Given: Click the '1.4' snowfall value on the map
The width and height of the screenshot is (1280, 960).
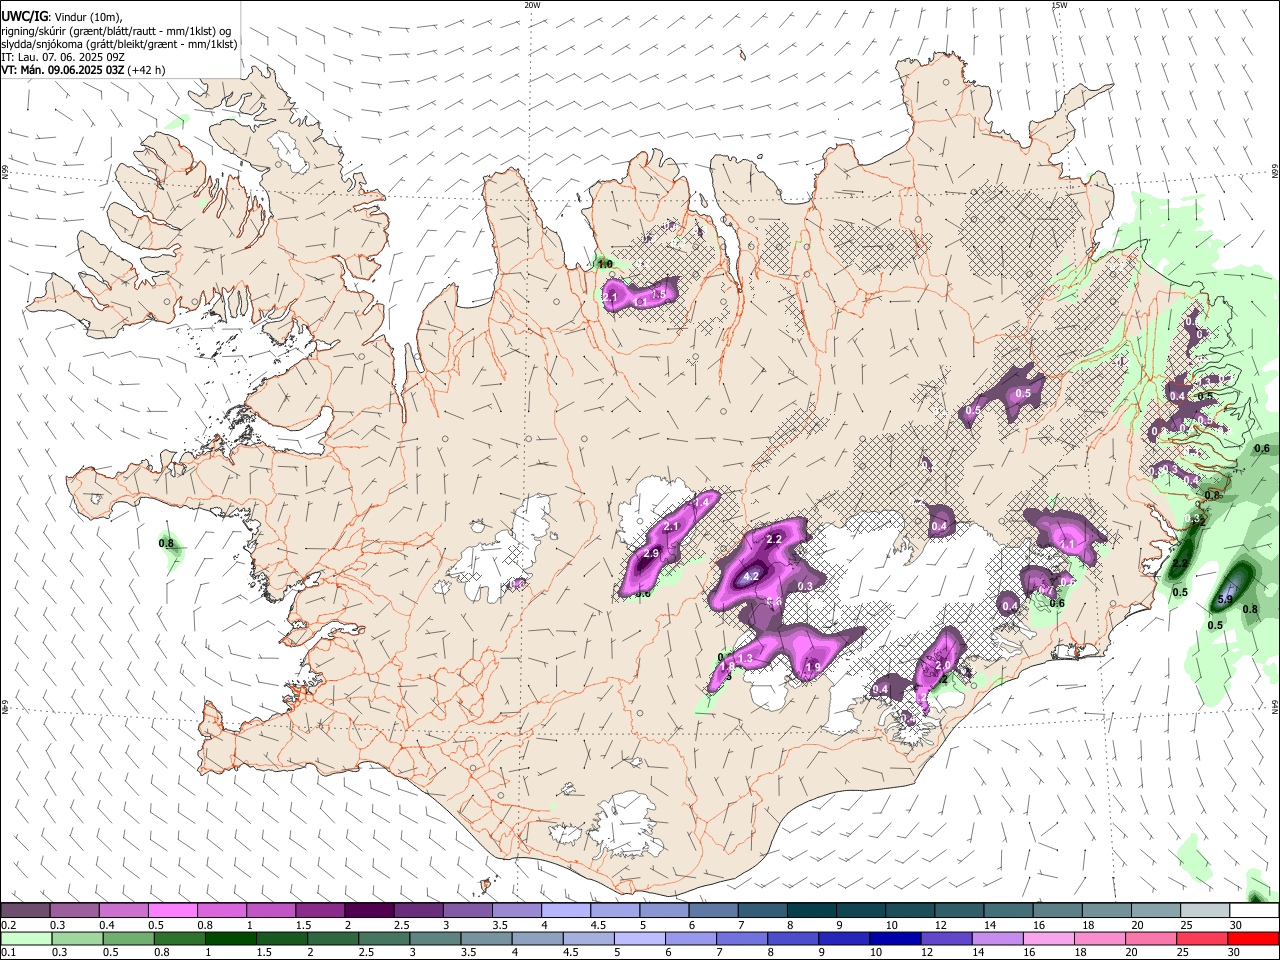Looking at the screenshot, I should point(702,502).
